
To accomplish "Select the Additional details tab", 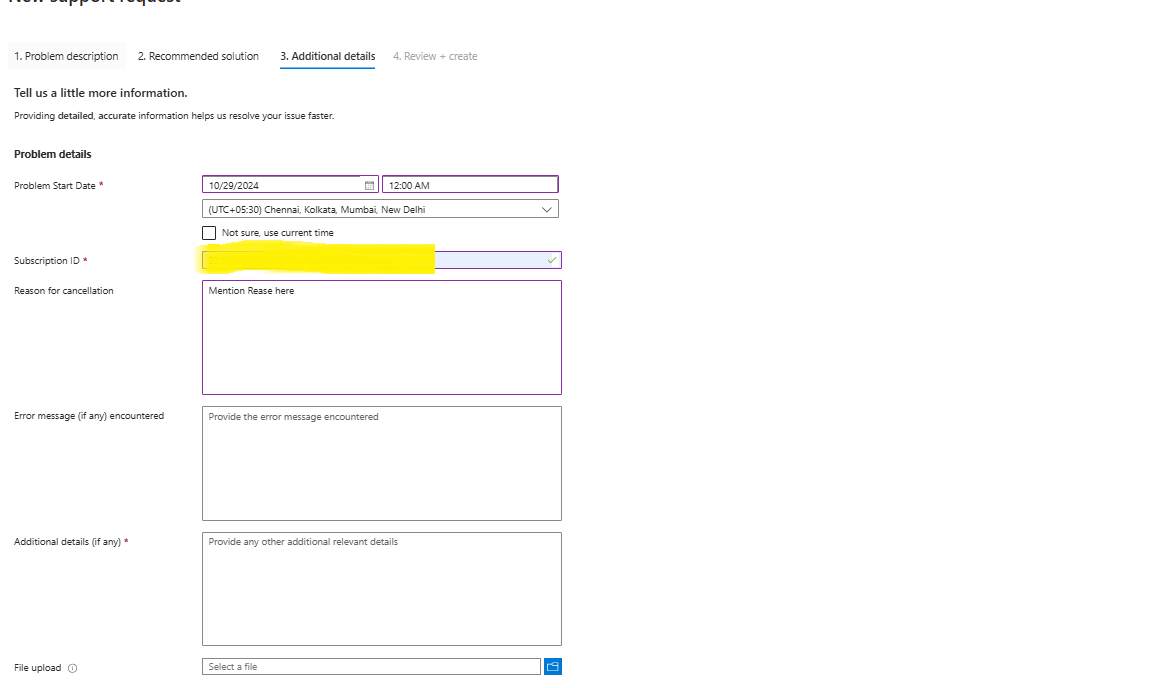I will click(x=328, y=57).
